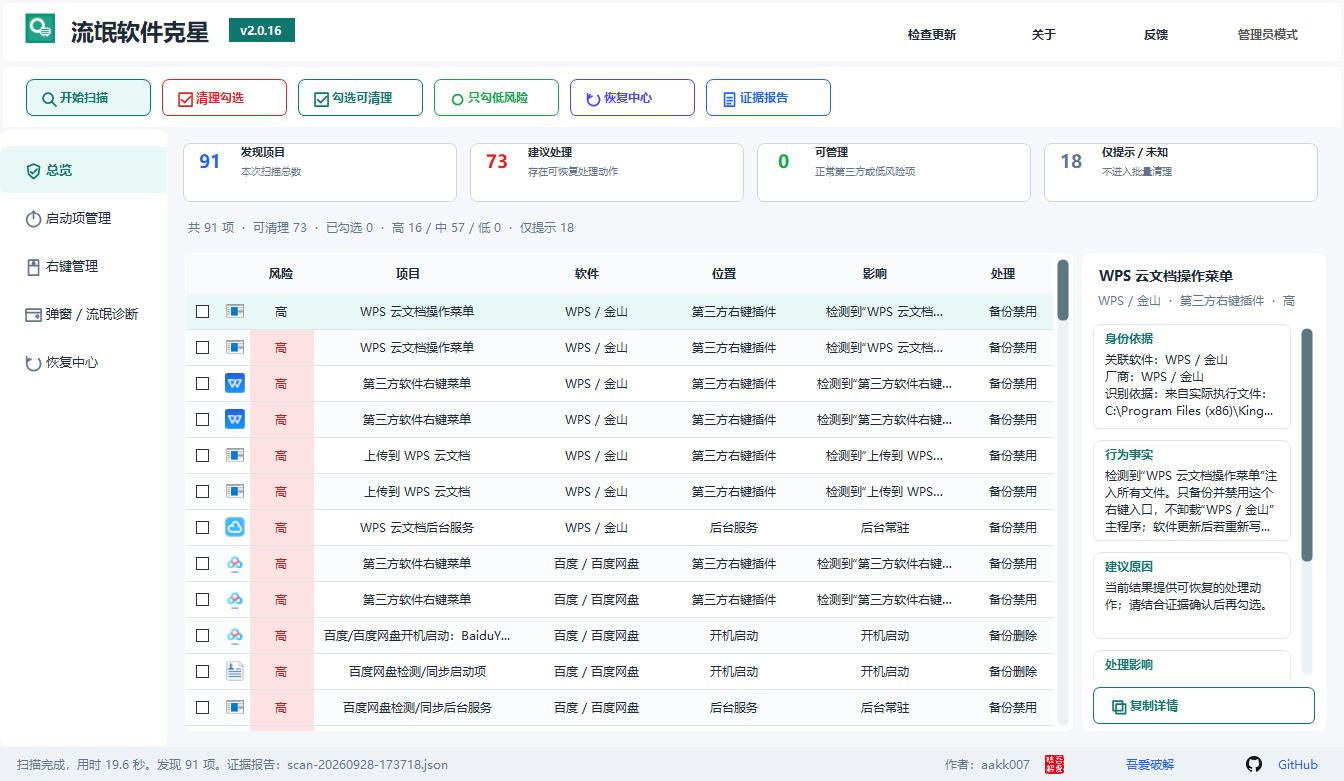This screenshot has height=781, width=1344.
Task: Open the 总览 sidebar tab
Action: coord(84,170)
